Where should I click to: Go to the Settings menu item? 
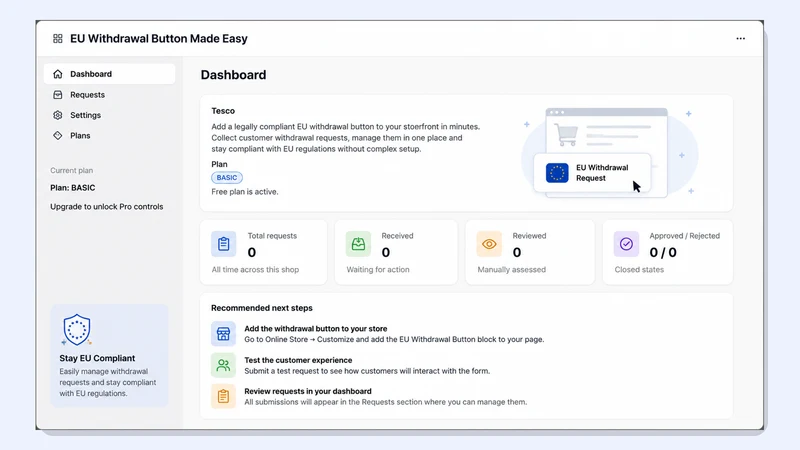[109, 115]
